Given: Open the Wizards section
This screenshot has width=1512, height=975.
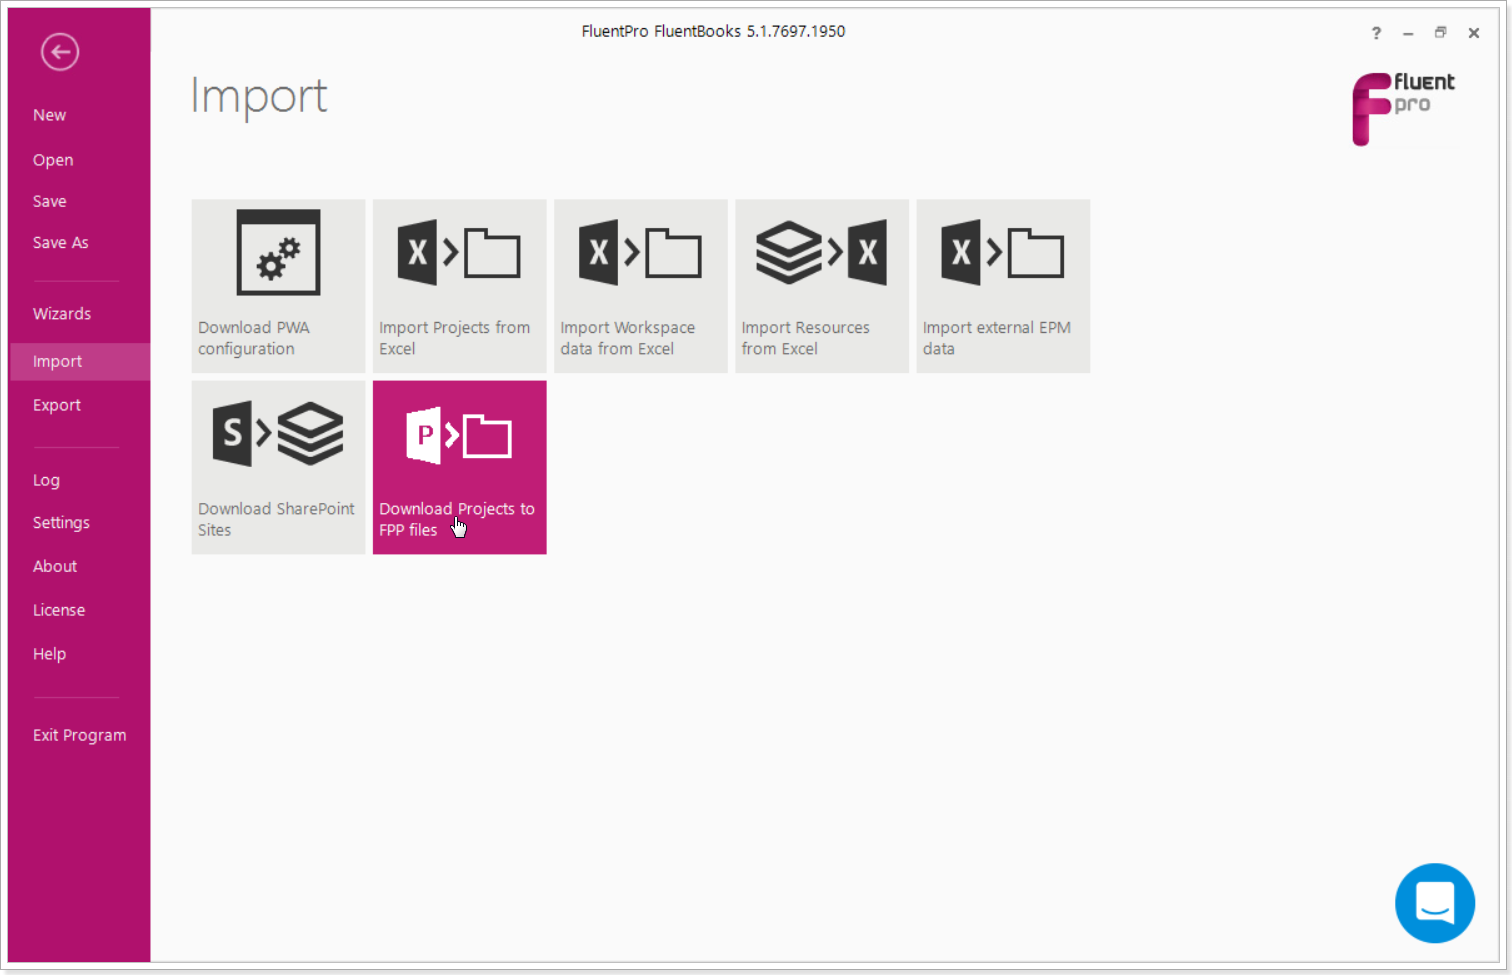Looking at the screenshot, I should (62, 313).
